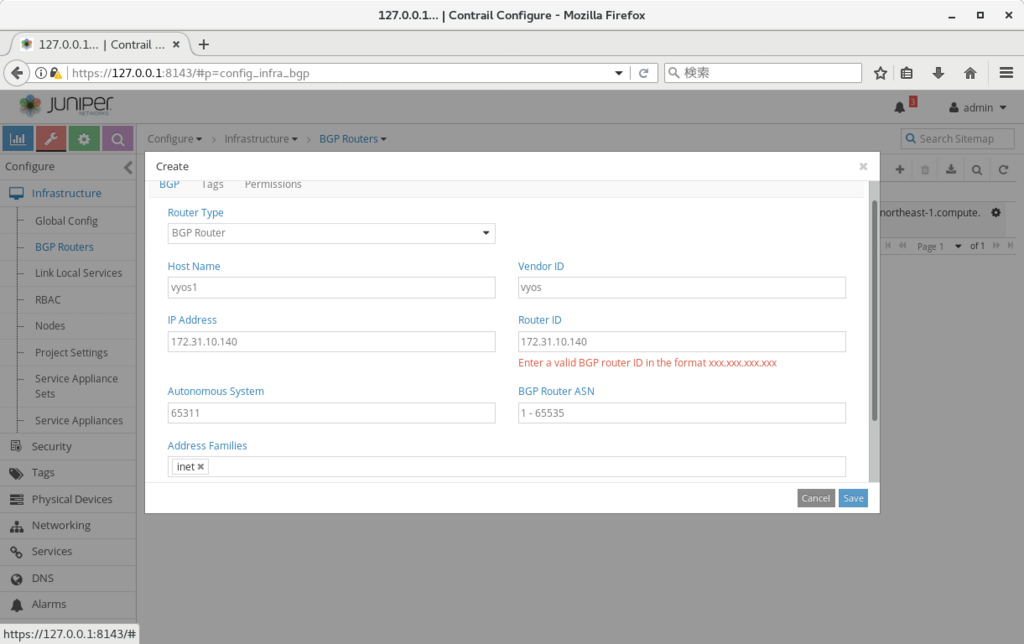Close the Create dialog with X
The width and height of the screenshot is (1024, 644).
pos(863,167)
